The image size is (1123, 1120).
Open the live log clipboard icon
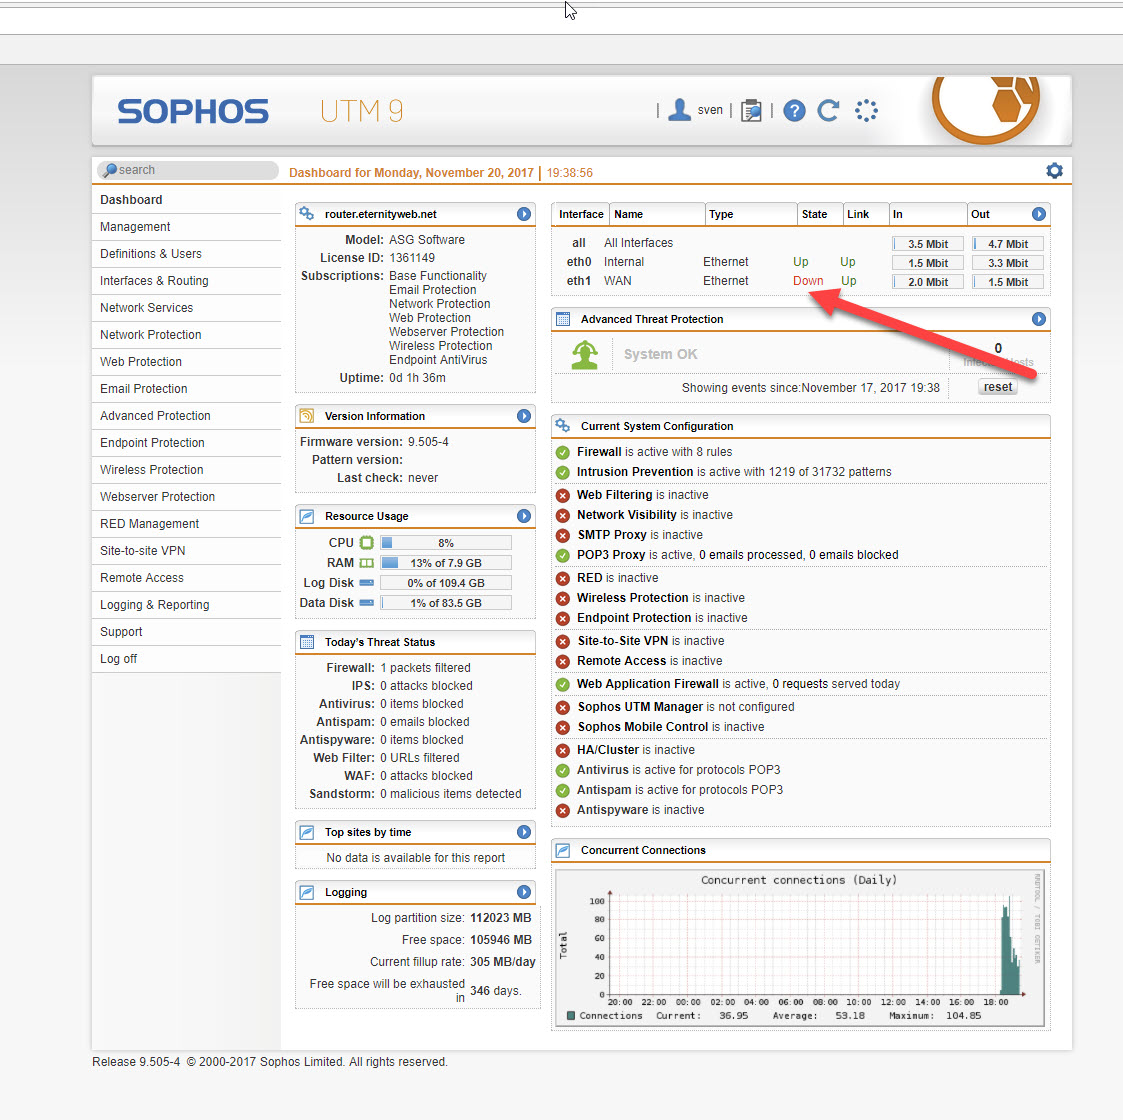point(751,110)
